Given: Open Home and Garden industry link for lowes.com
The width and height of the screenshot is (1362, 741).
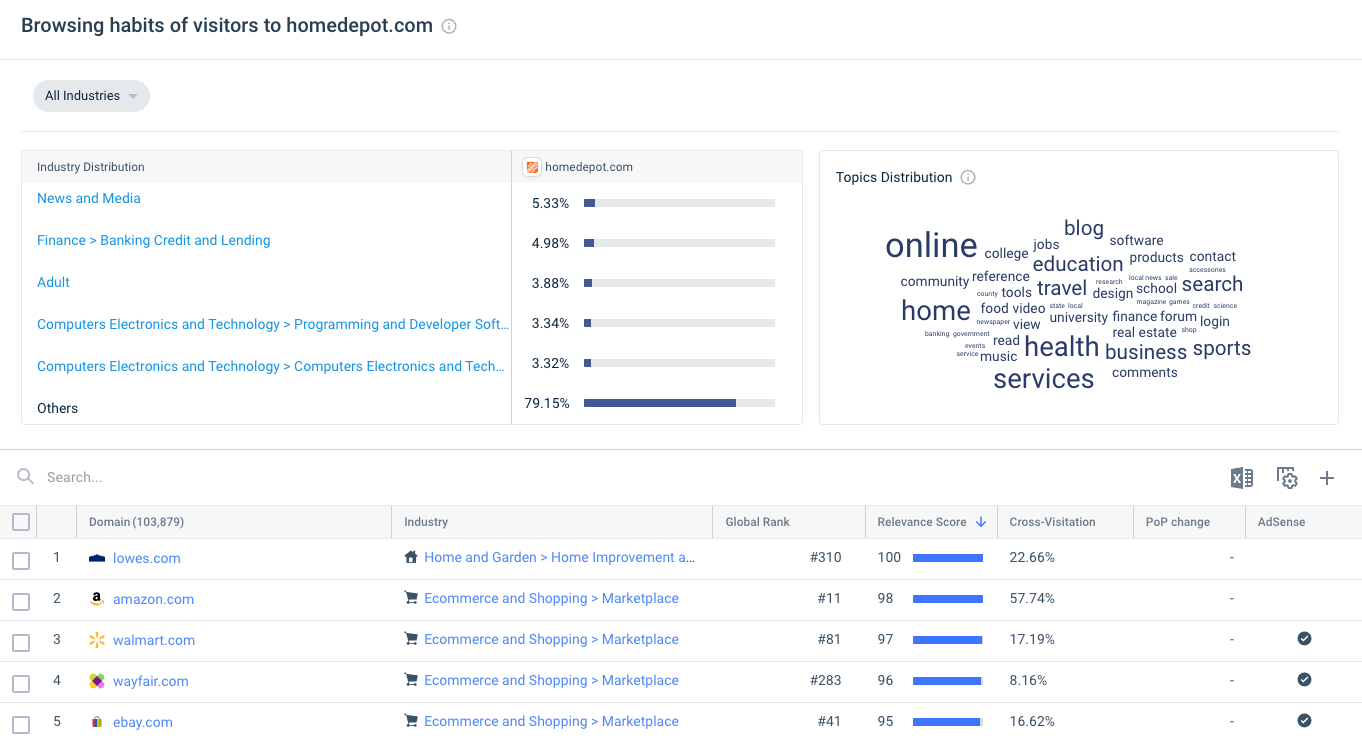Looking at the screenshot, I should (x=559, y=557).
